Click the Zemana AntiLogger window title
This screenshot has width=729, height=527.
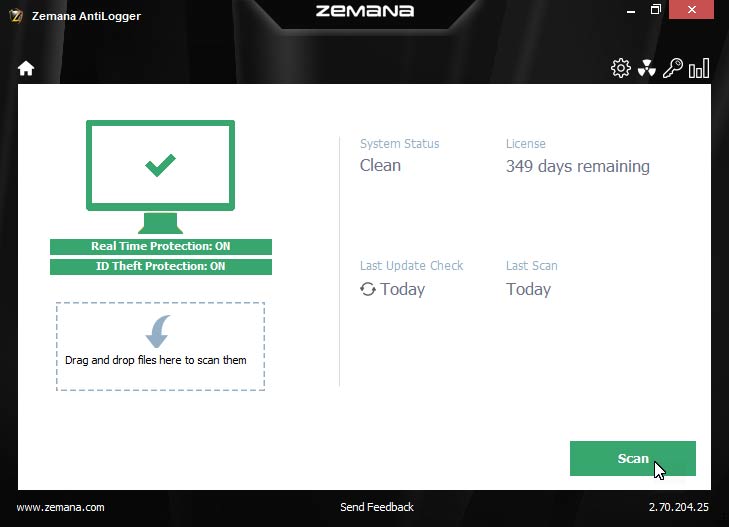[86, 16]
